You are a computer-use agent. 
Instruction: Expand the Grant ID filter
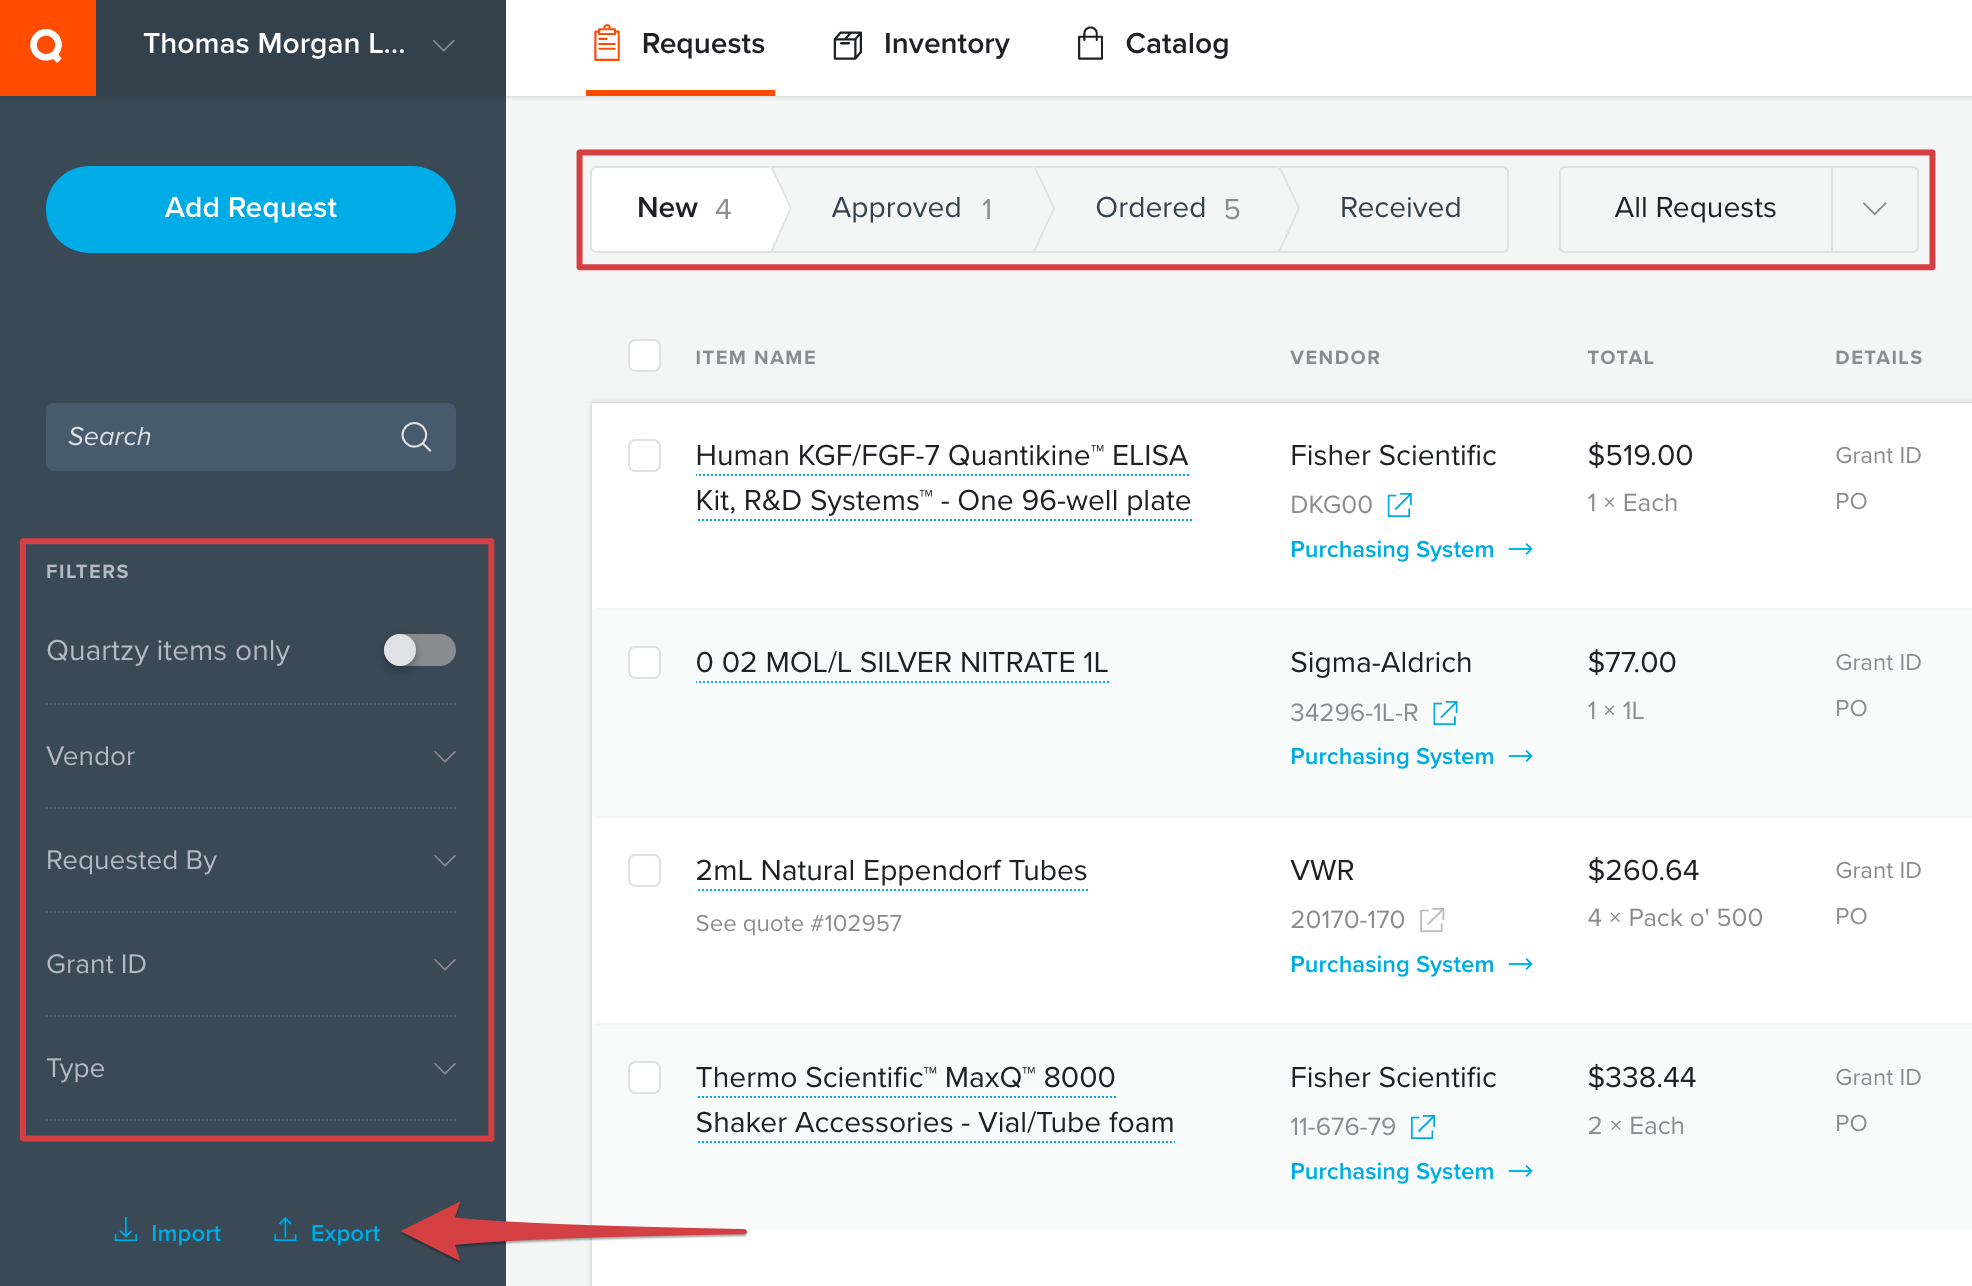[251, 964]
